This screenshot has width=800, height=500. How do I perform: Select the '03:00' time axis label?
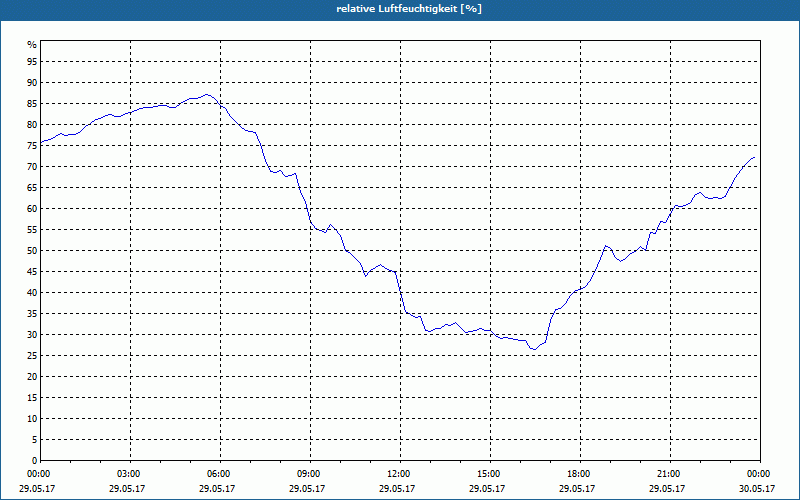pos(130,474)
